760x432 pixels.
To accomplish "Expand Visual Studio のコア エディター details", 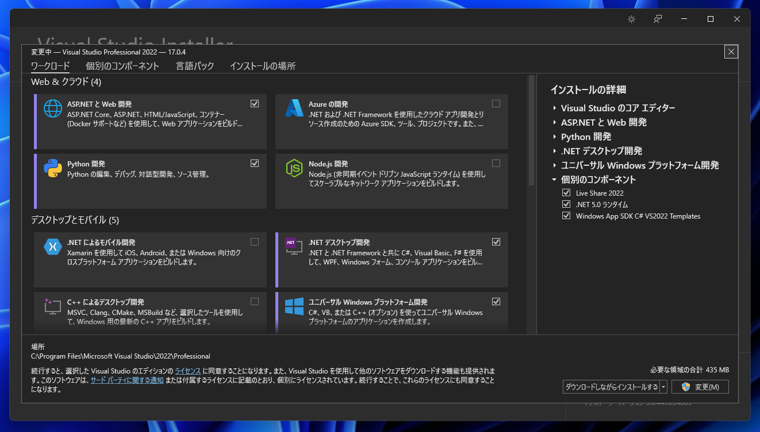I will coord(554,108).
